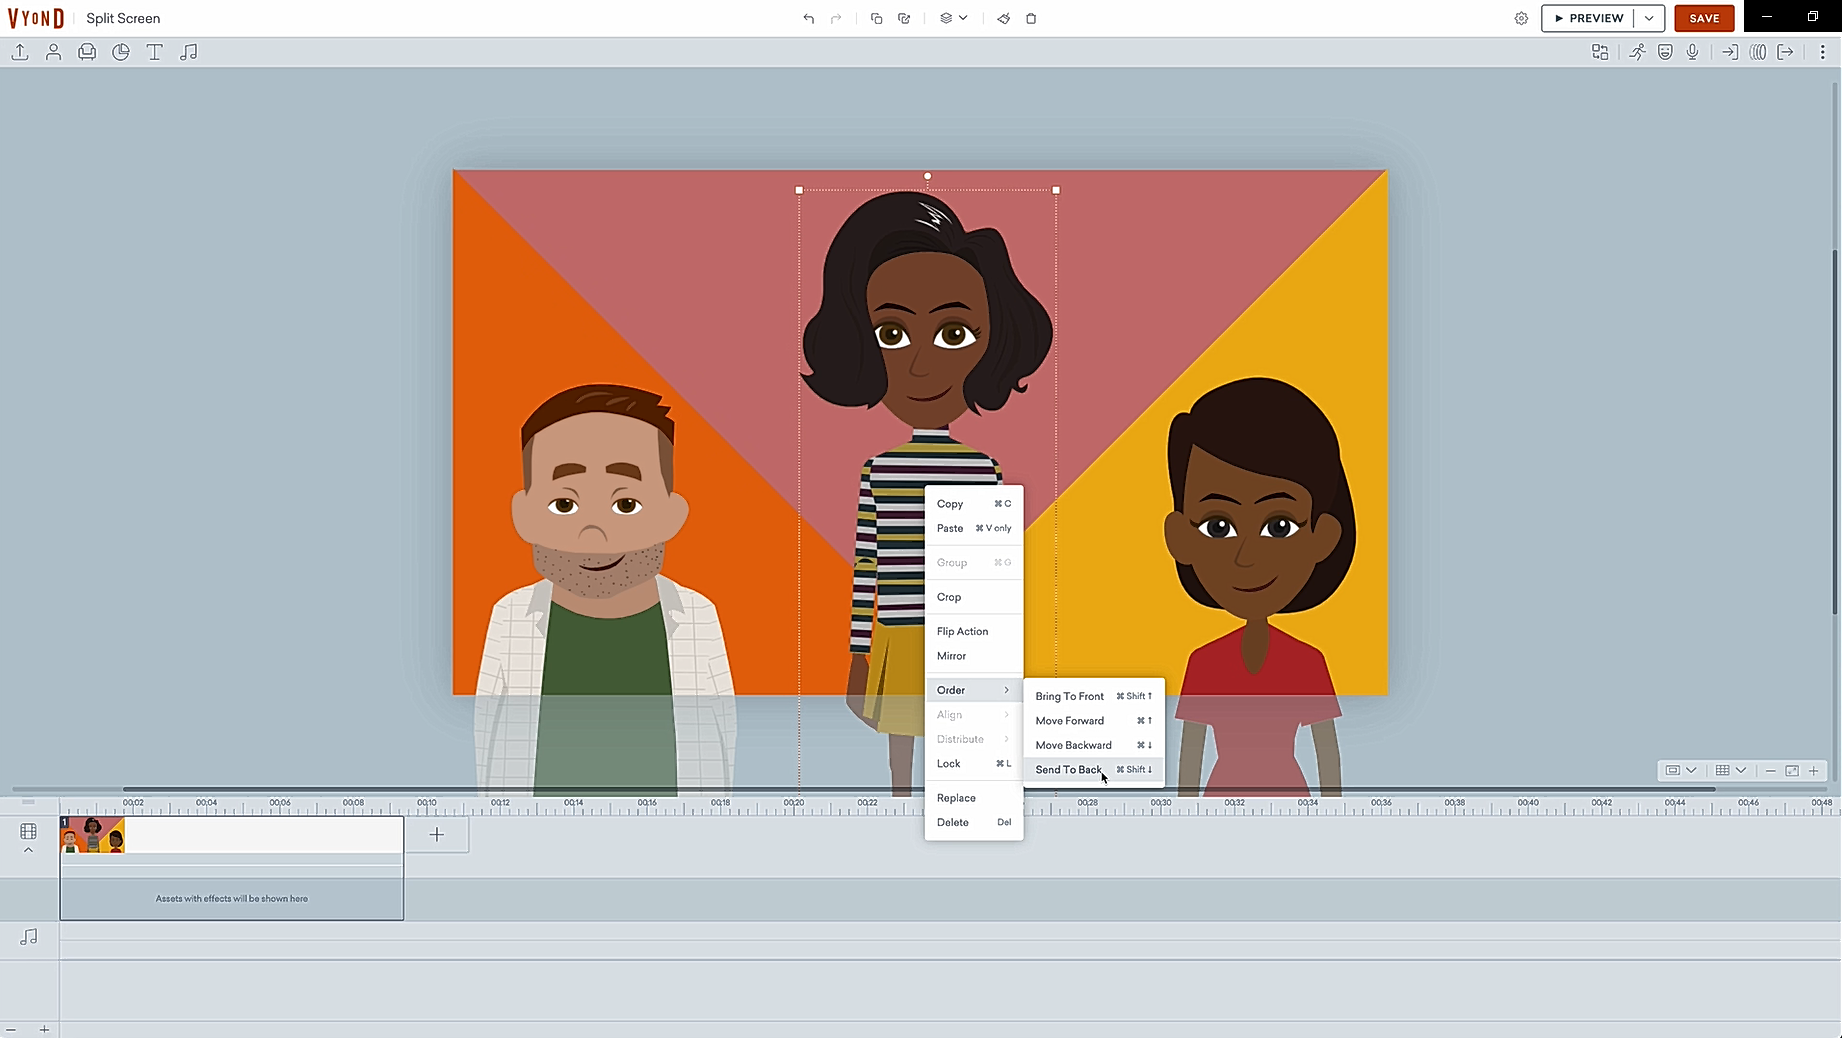
Task: Click the SAVE button
Action: pos(1704,18)
